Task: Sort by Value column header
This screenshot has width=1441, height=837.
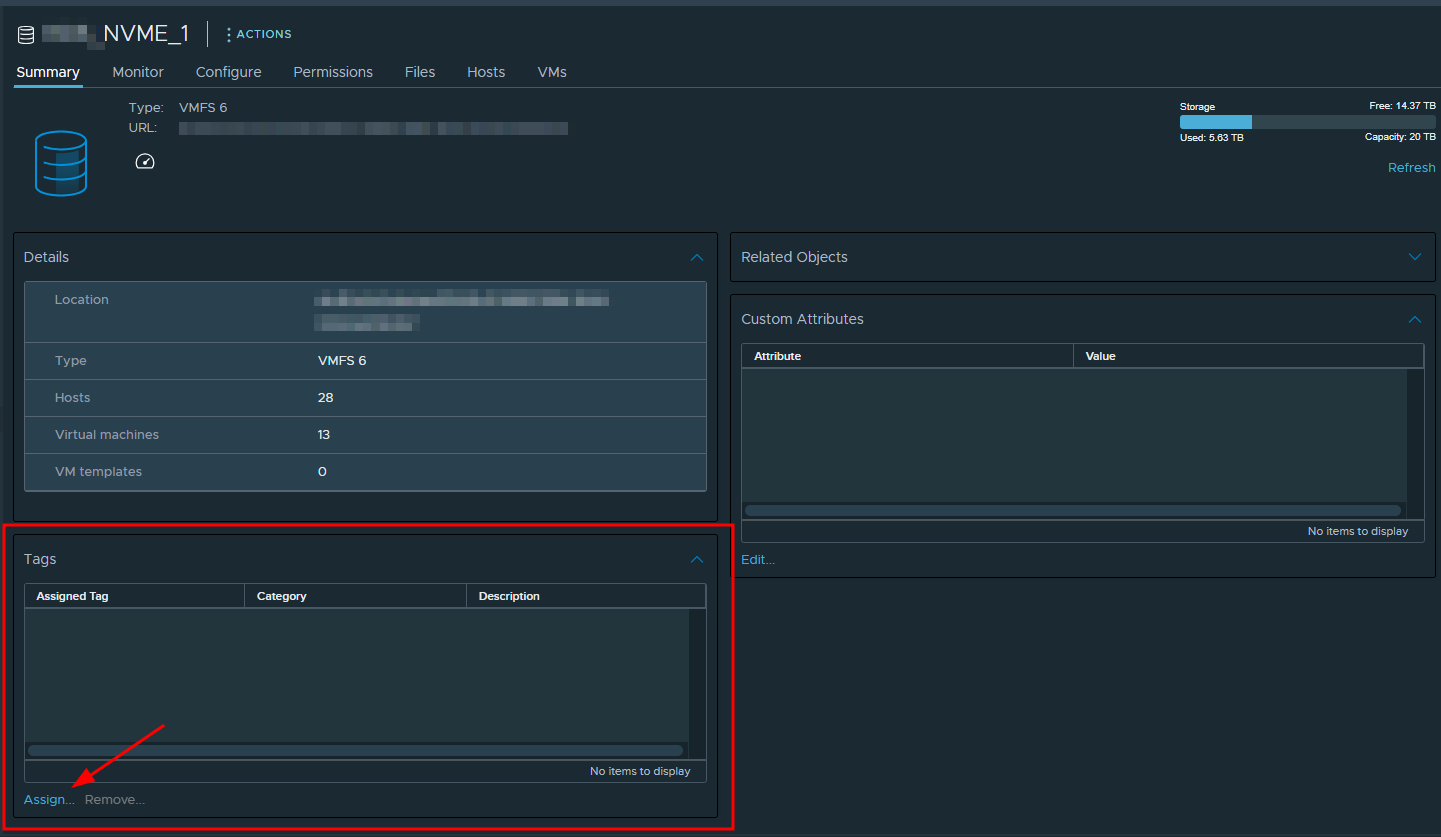Action: 1249,356
